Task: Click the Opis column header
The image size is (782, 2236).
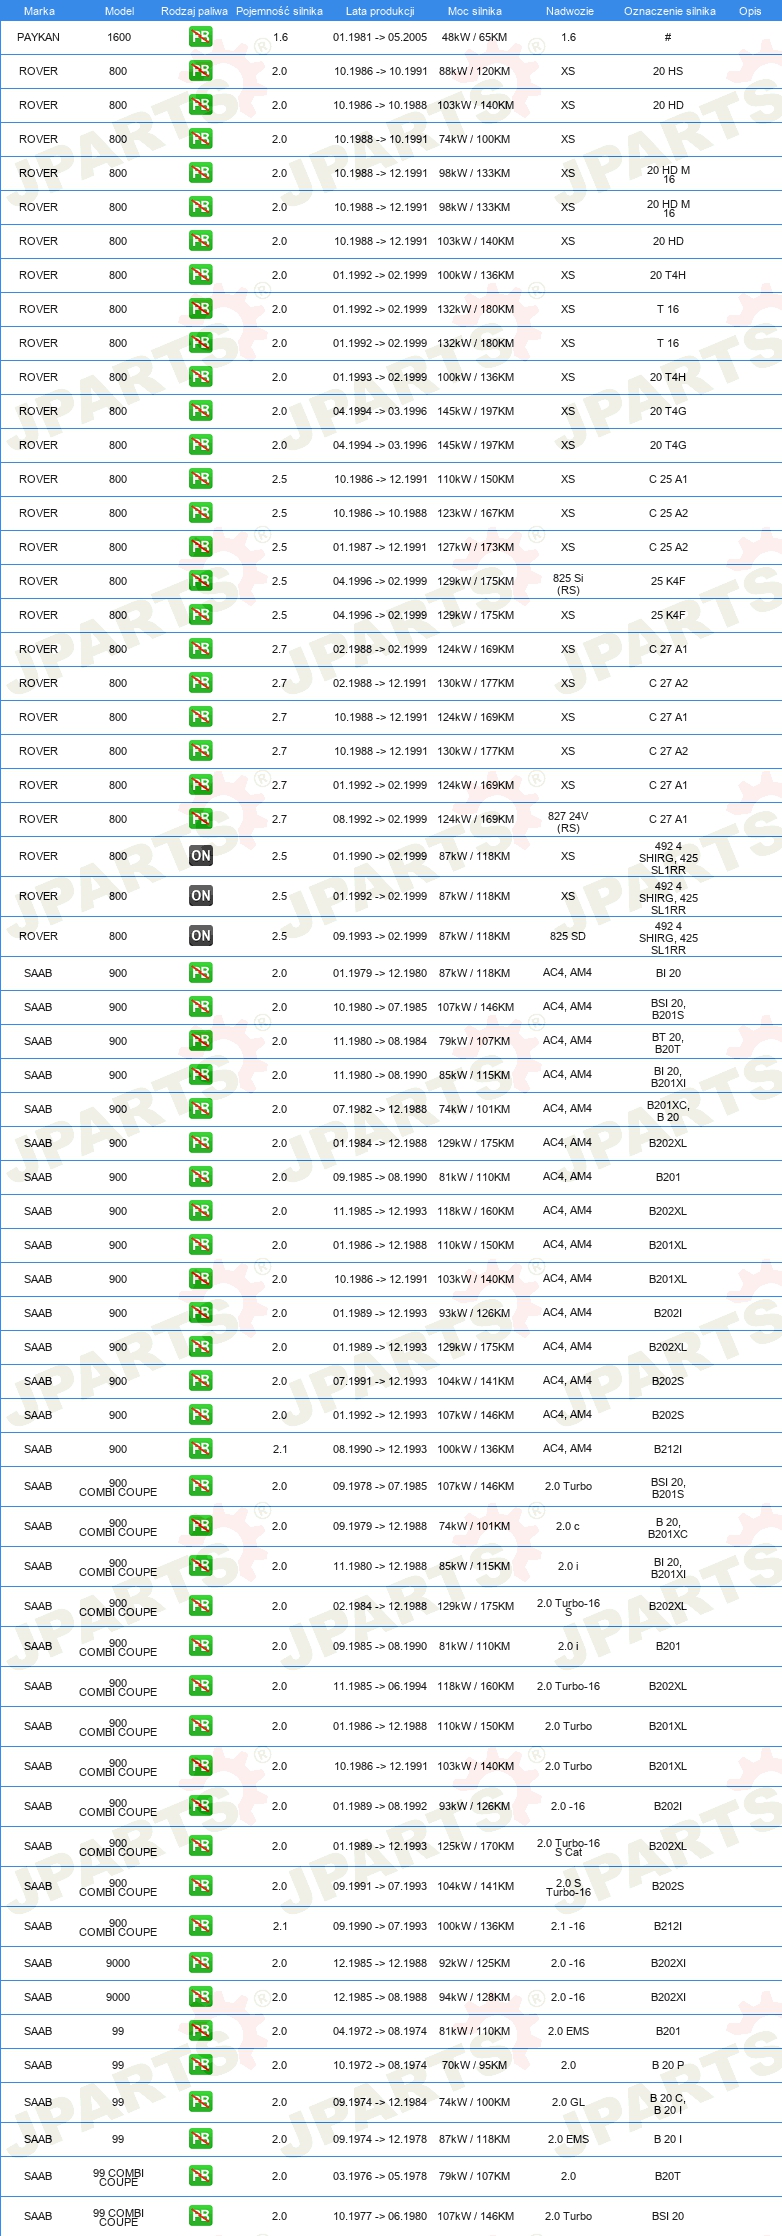Action: [750, 11]
